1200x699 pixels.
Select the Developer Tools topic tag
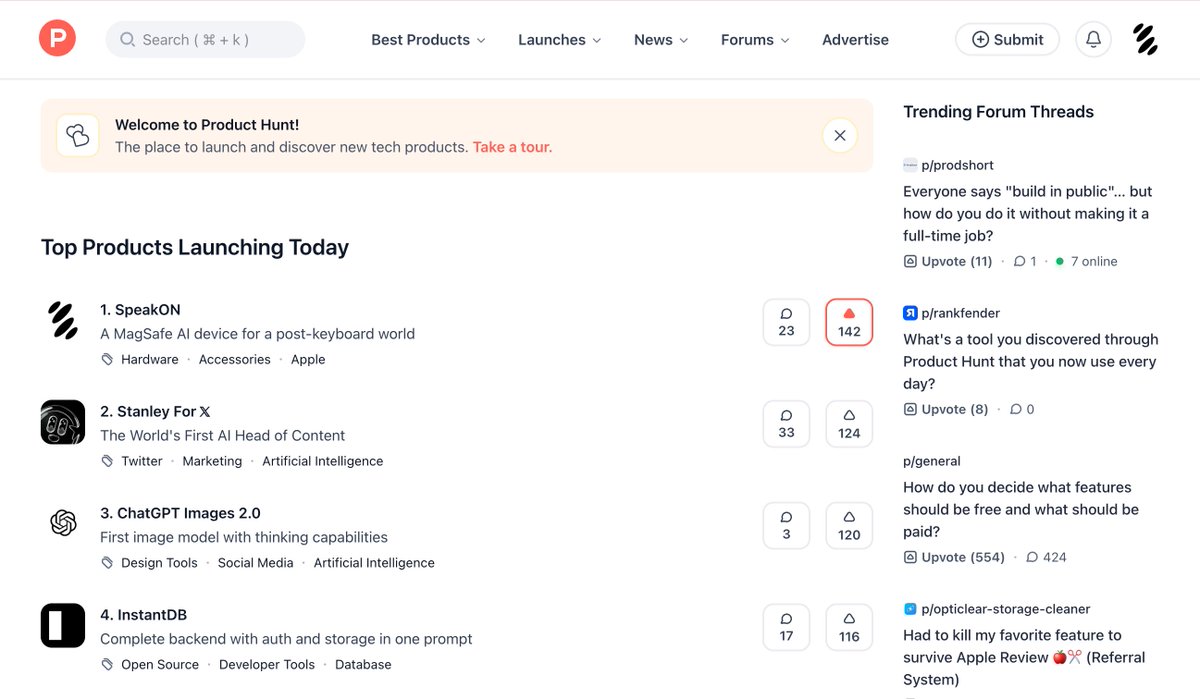tap(267, 664)
